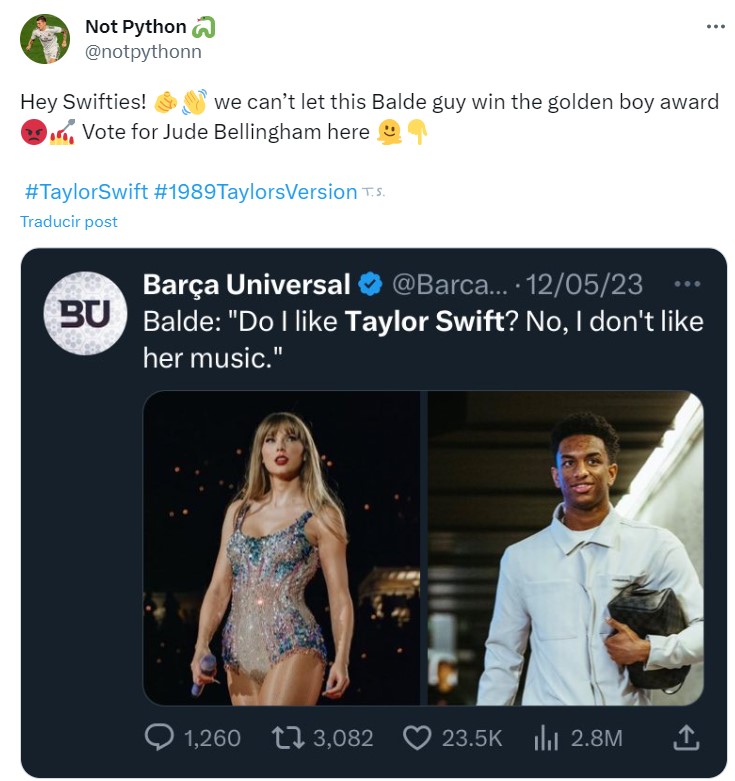Image resolution: width=735 pixels, height=781 pixels.
Task: Open the Not Python profile avatar
Action: tap(45, 39)
